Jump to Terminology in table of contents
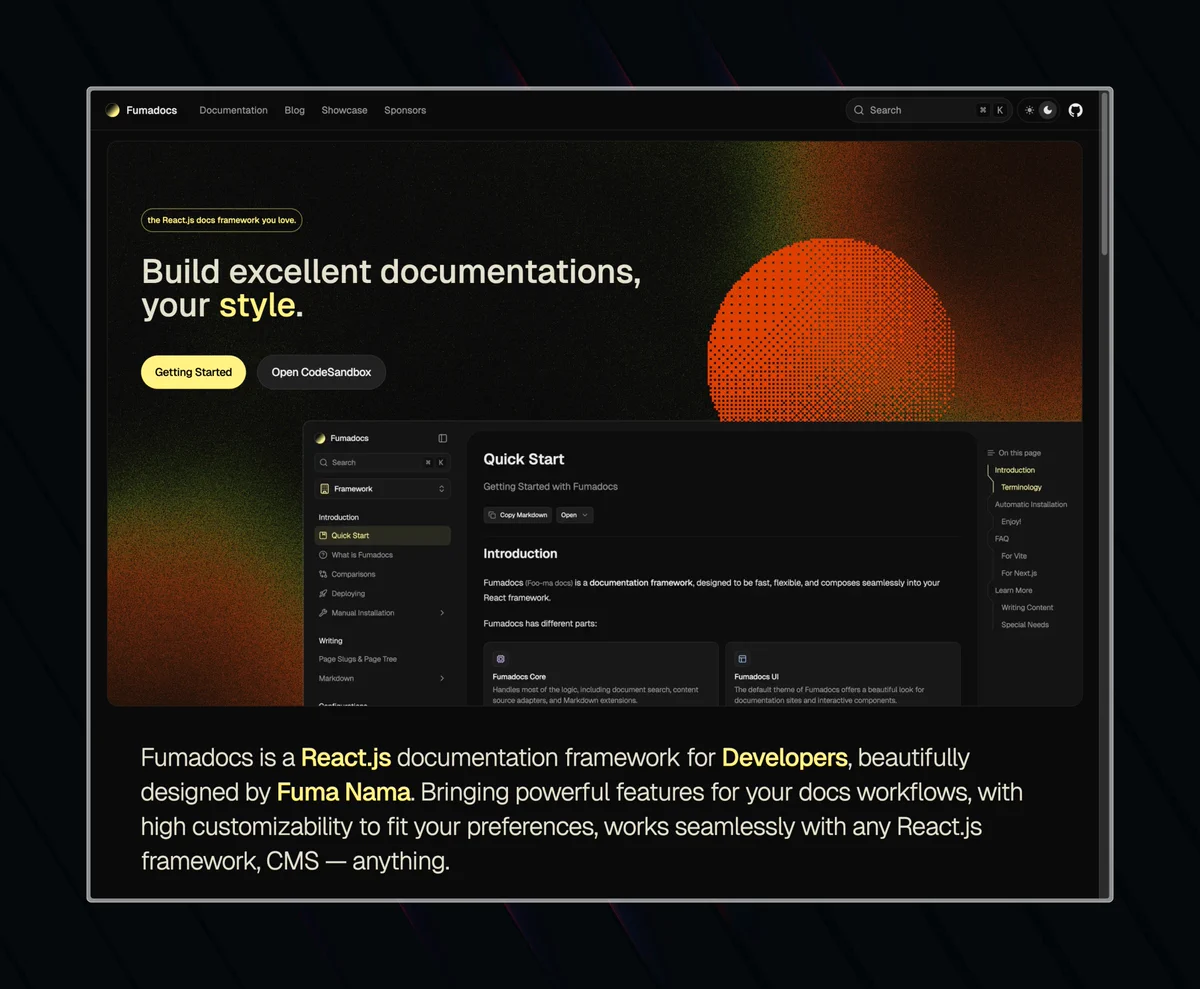Viewport: 1200px width, 989px height. (1021, 487)
